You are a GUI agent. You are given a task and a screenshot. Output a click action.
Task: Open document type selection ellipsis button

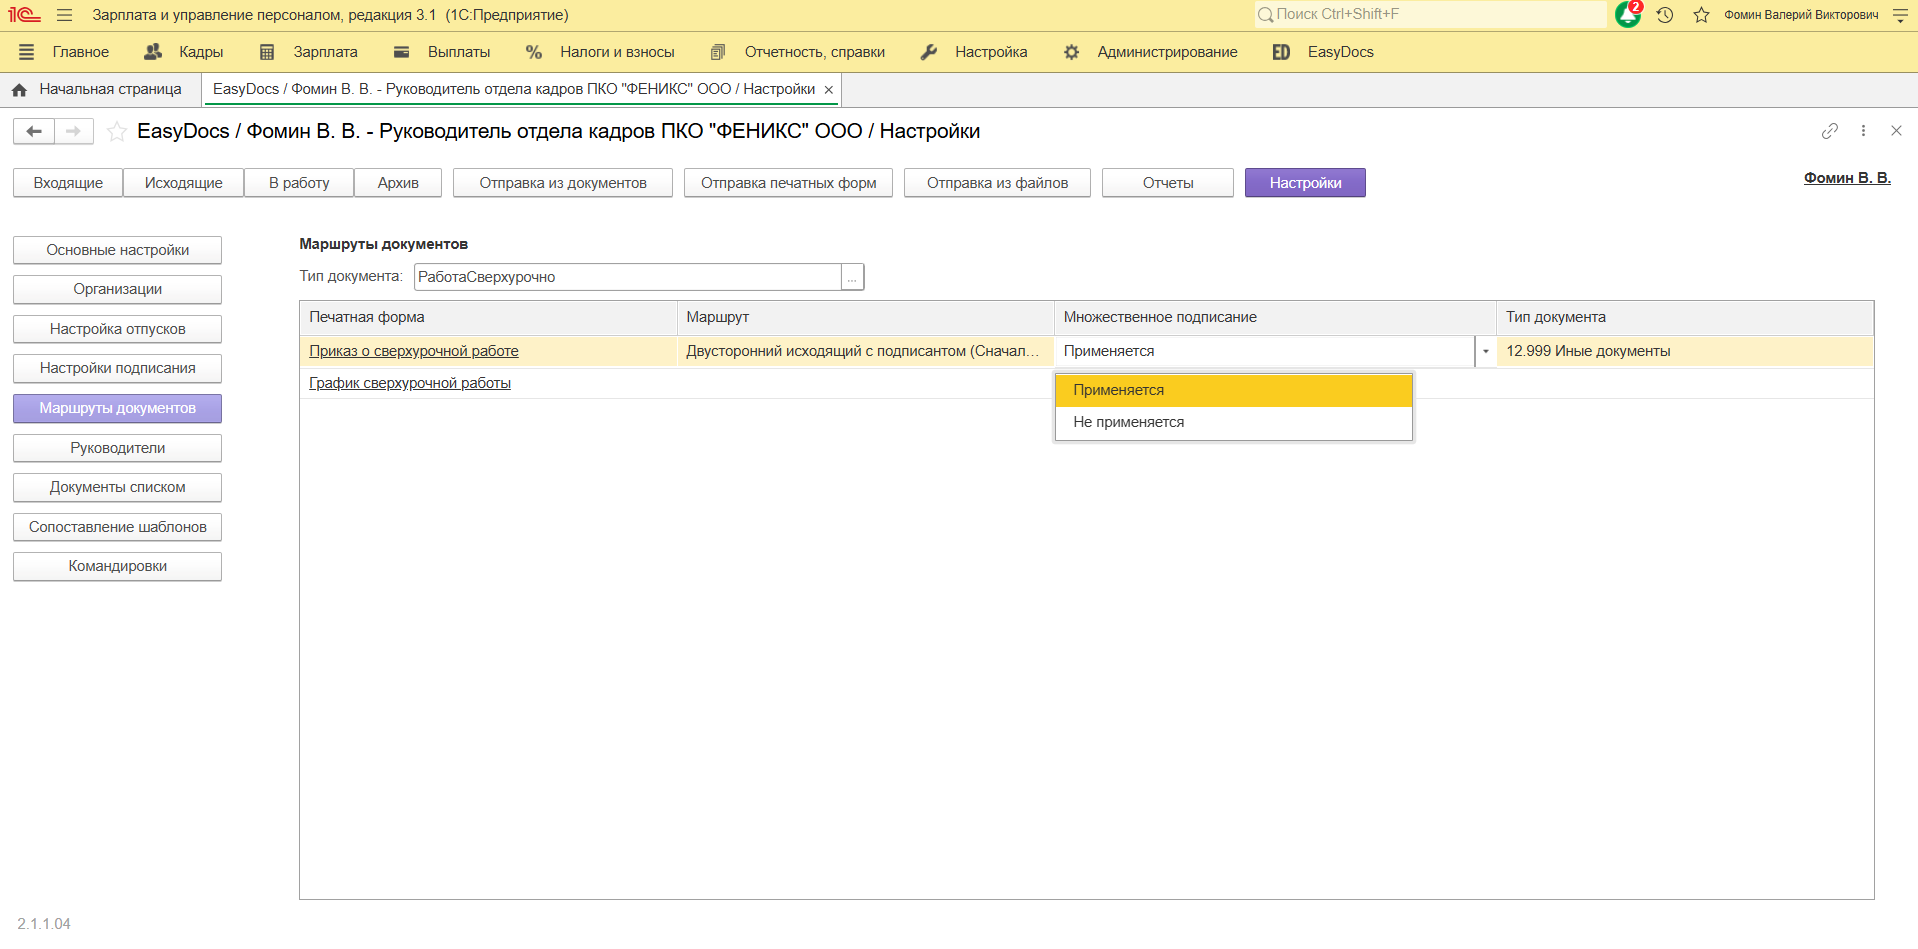click(852, 278)
